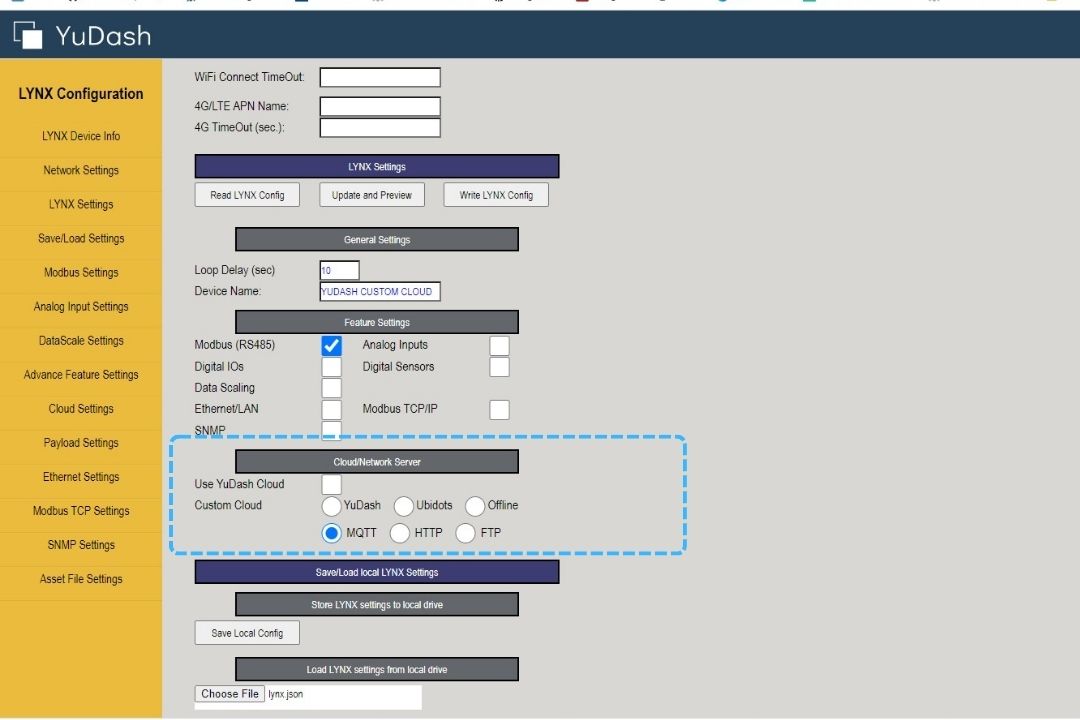Click the LYNX Configuration sidebar title
The width and height of the screenshot is (1080, 720).
click(81, 94)
